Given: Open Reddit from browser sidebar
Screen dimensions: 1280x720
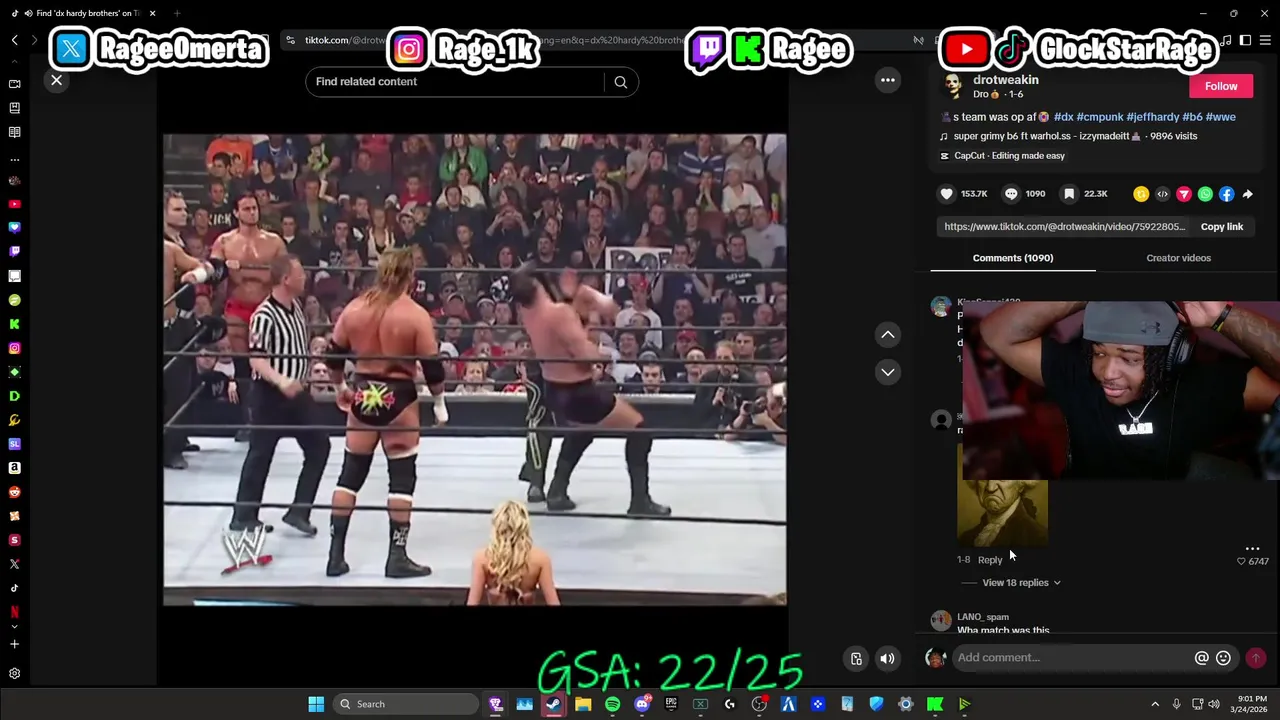Looking at the screenshot, I should (14, 492).
